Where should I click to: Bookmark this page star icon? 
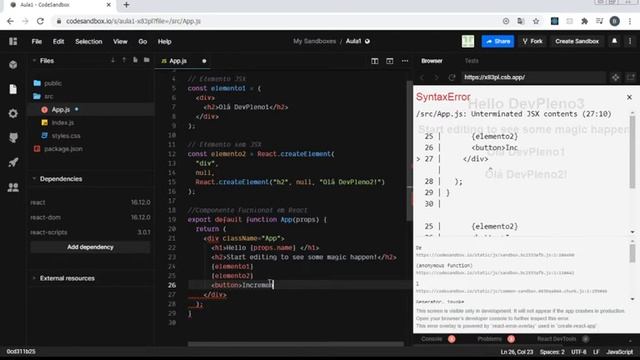pos(536,21)
